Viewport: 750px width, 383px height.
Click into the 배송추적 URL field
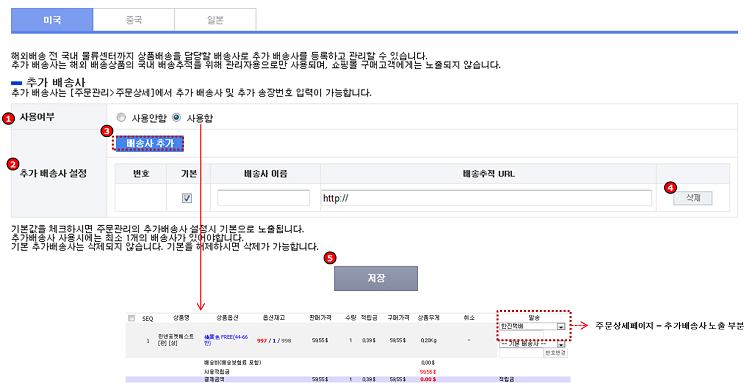[486, 198]
